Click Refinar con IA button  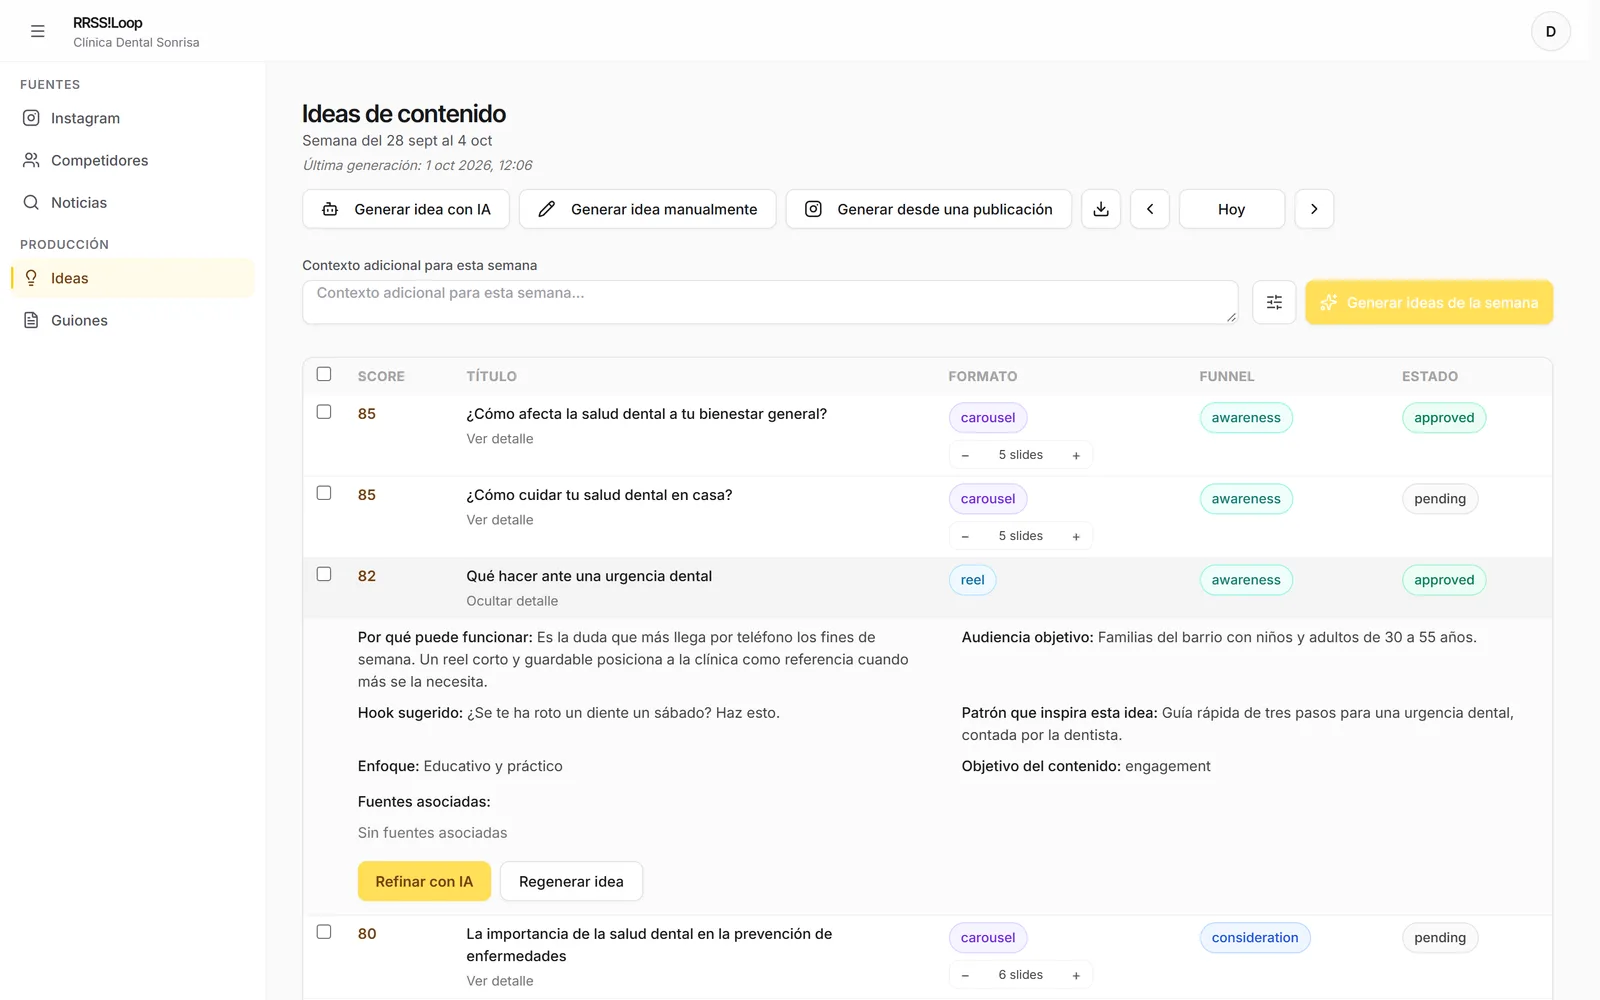point(424,881)
